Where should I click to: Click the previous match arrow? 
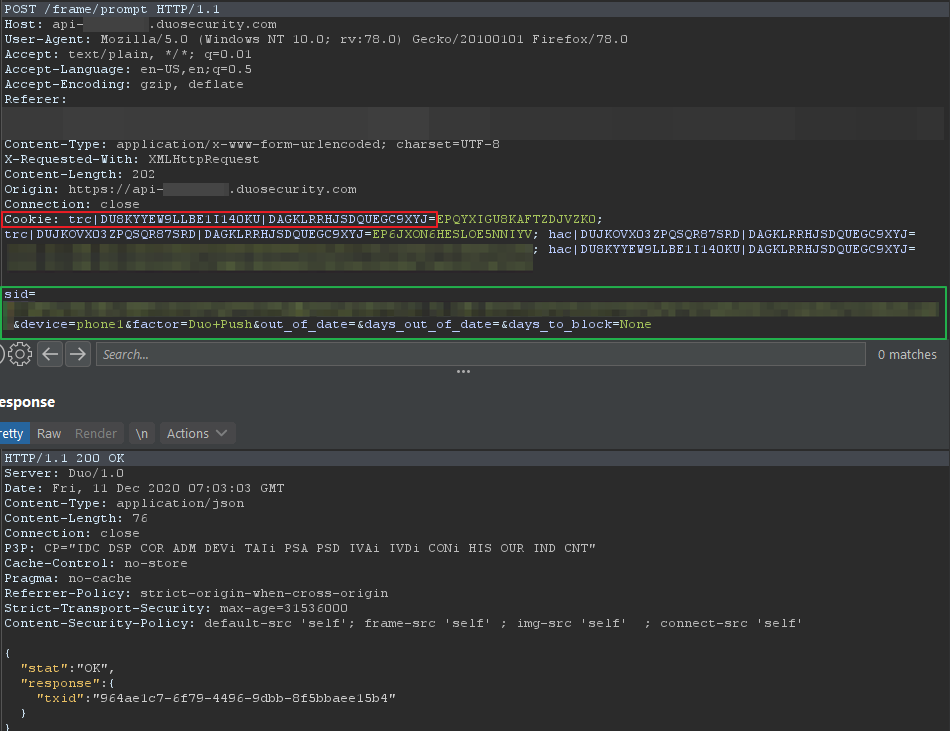click(x=51, y=354)
